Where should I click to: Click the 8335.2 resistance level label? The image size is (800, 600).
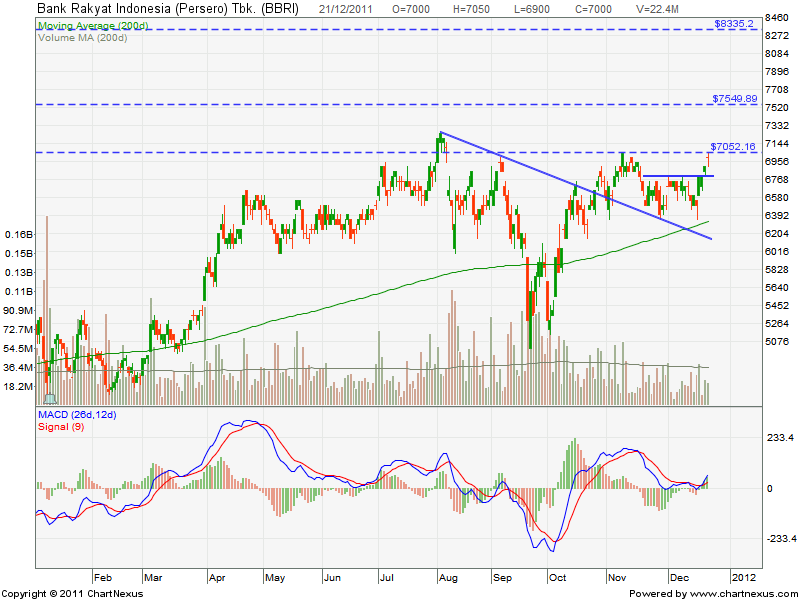click(x=734, y=22)
